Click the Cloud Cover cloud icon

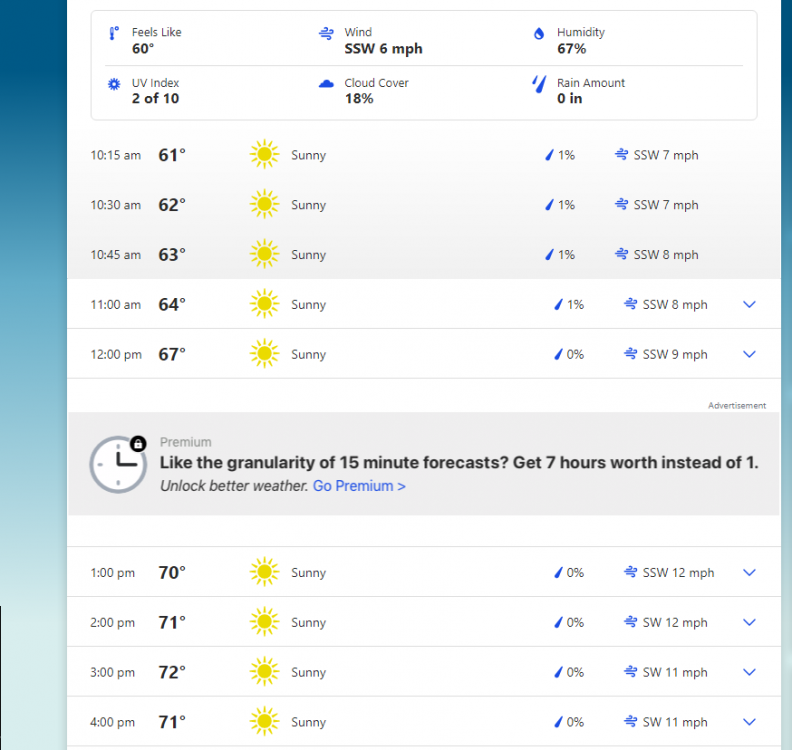[326, 84]
